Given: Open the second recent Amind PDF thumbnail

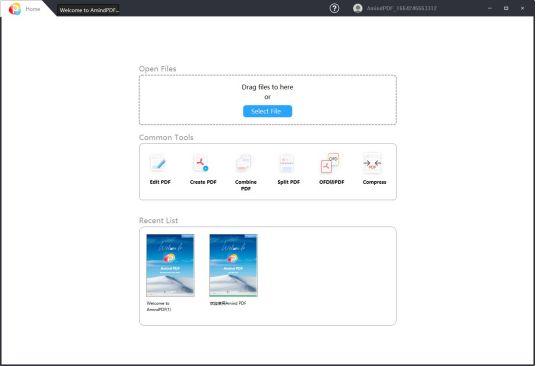Looking at the screenshot, I should coord(233,265).
